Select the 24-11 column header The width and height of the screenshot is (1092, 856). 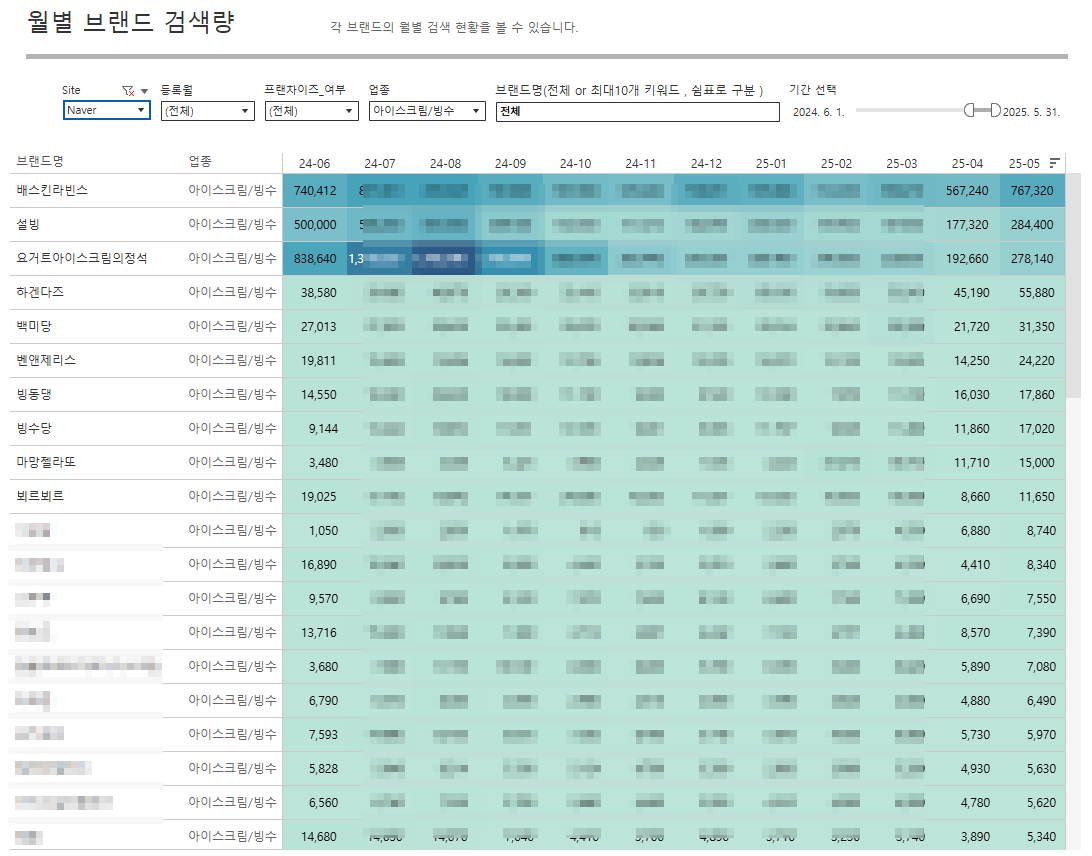641,164
